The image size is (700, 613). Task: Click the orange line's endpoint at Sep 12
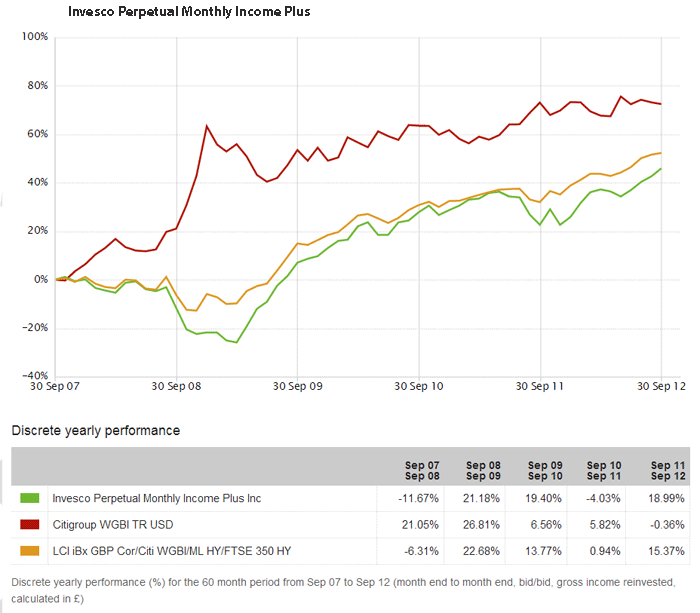[661, 153]
